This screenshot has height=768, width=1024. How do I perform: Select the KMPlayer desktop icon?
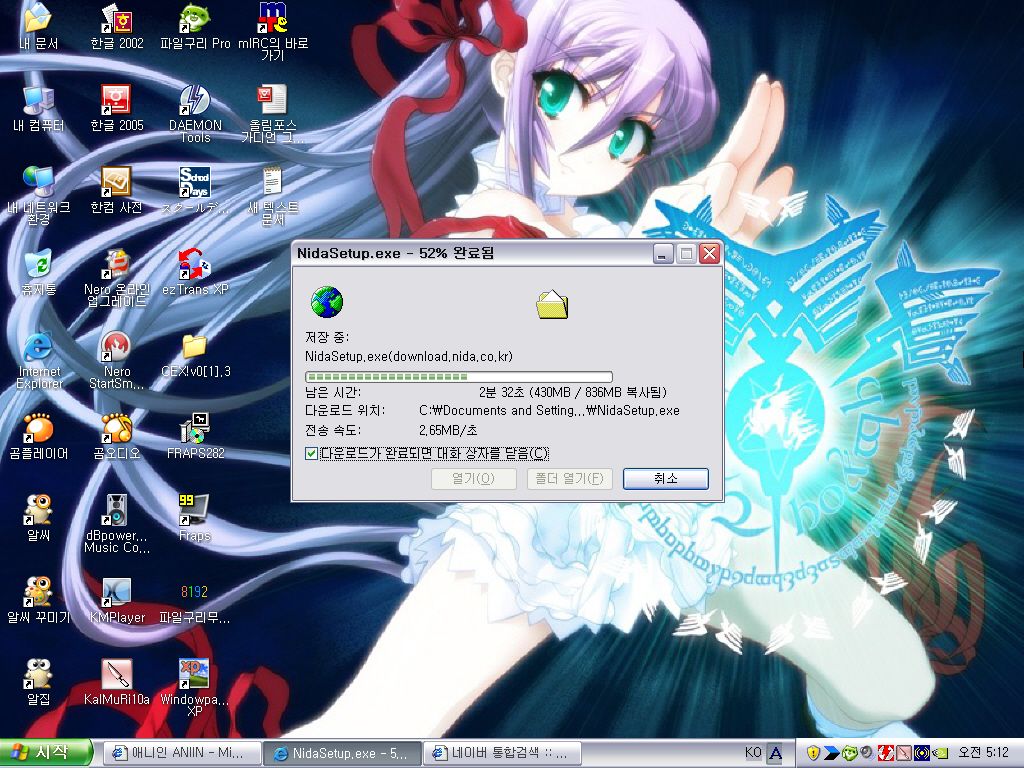click(x=116, y=594)
